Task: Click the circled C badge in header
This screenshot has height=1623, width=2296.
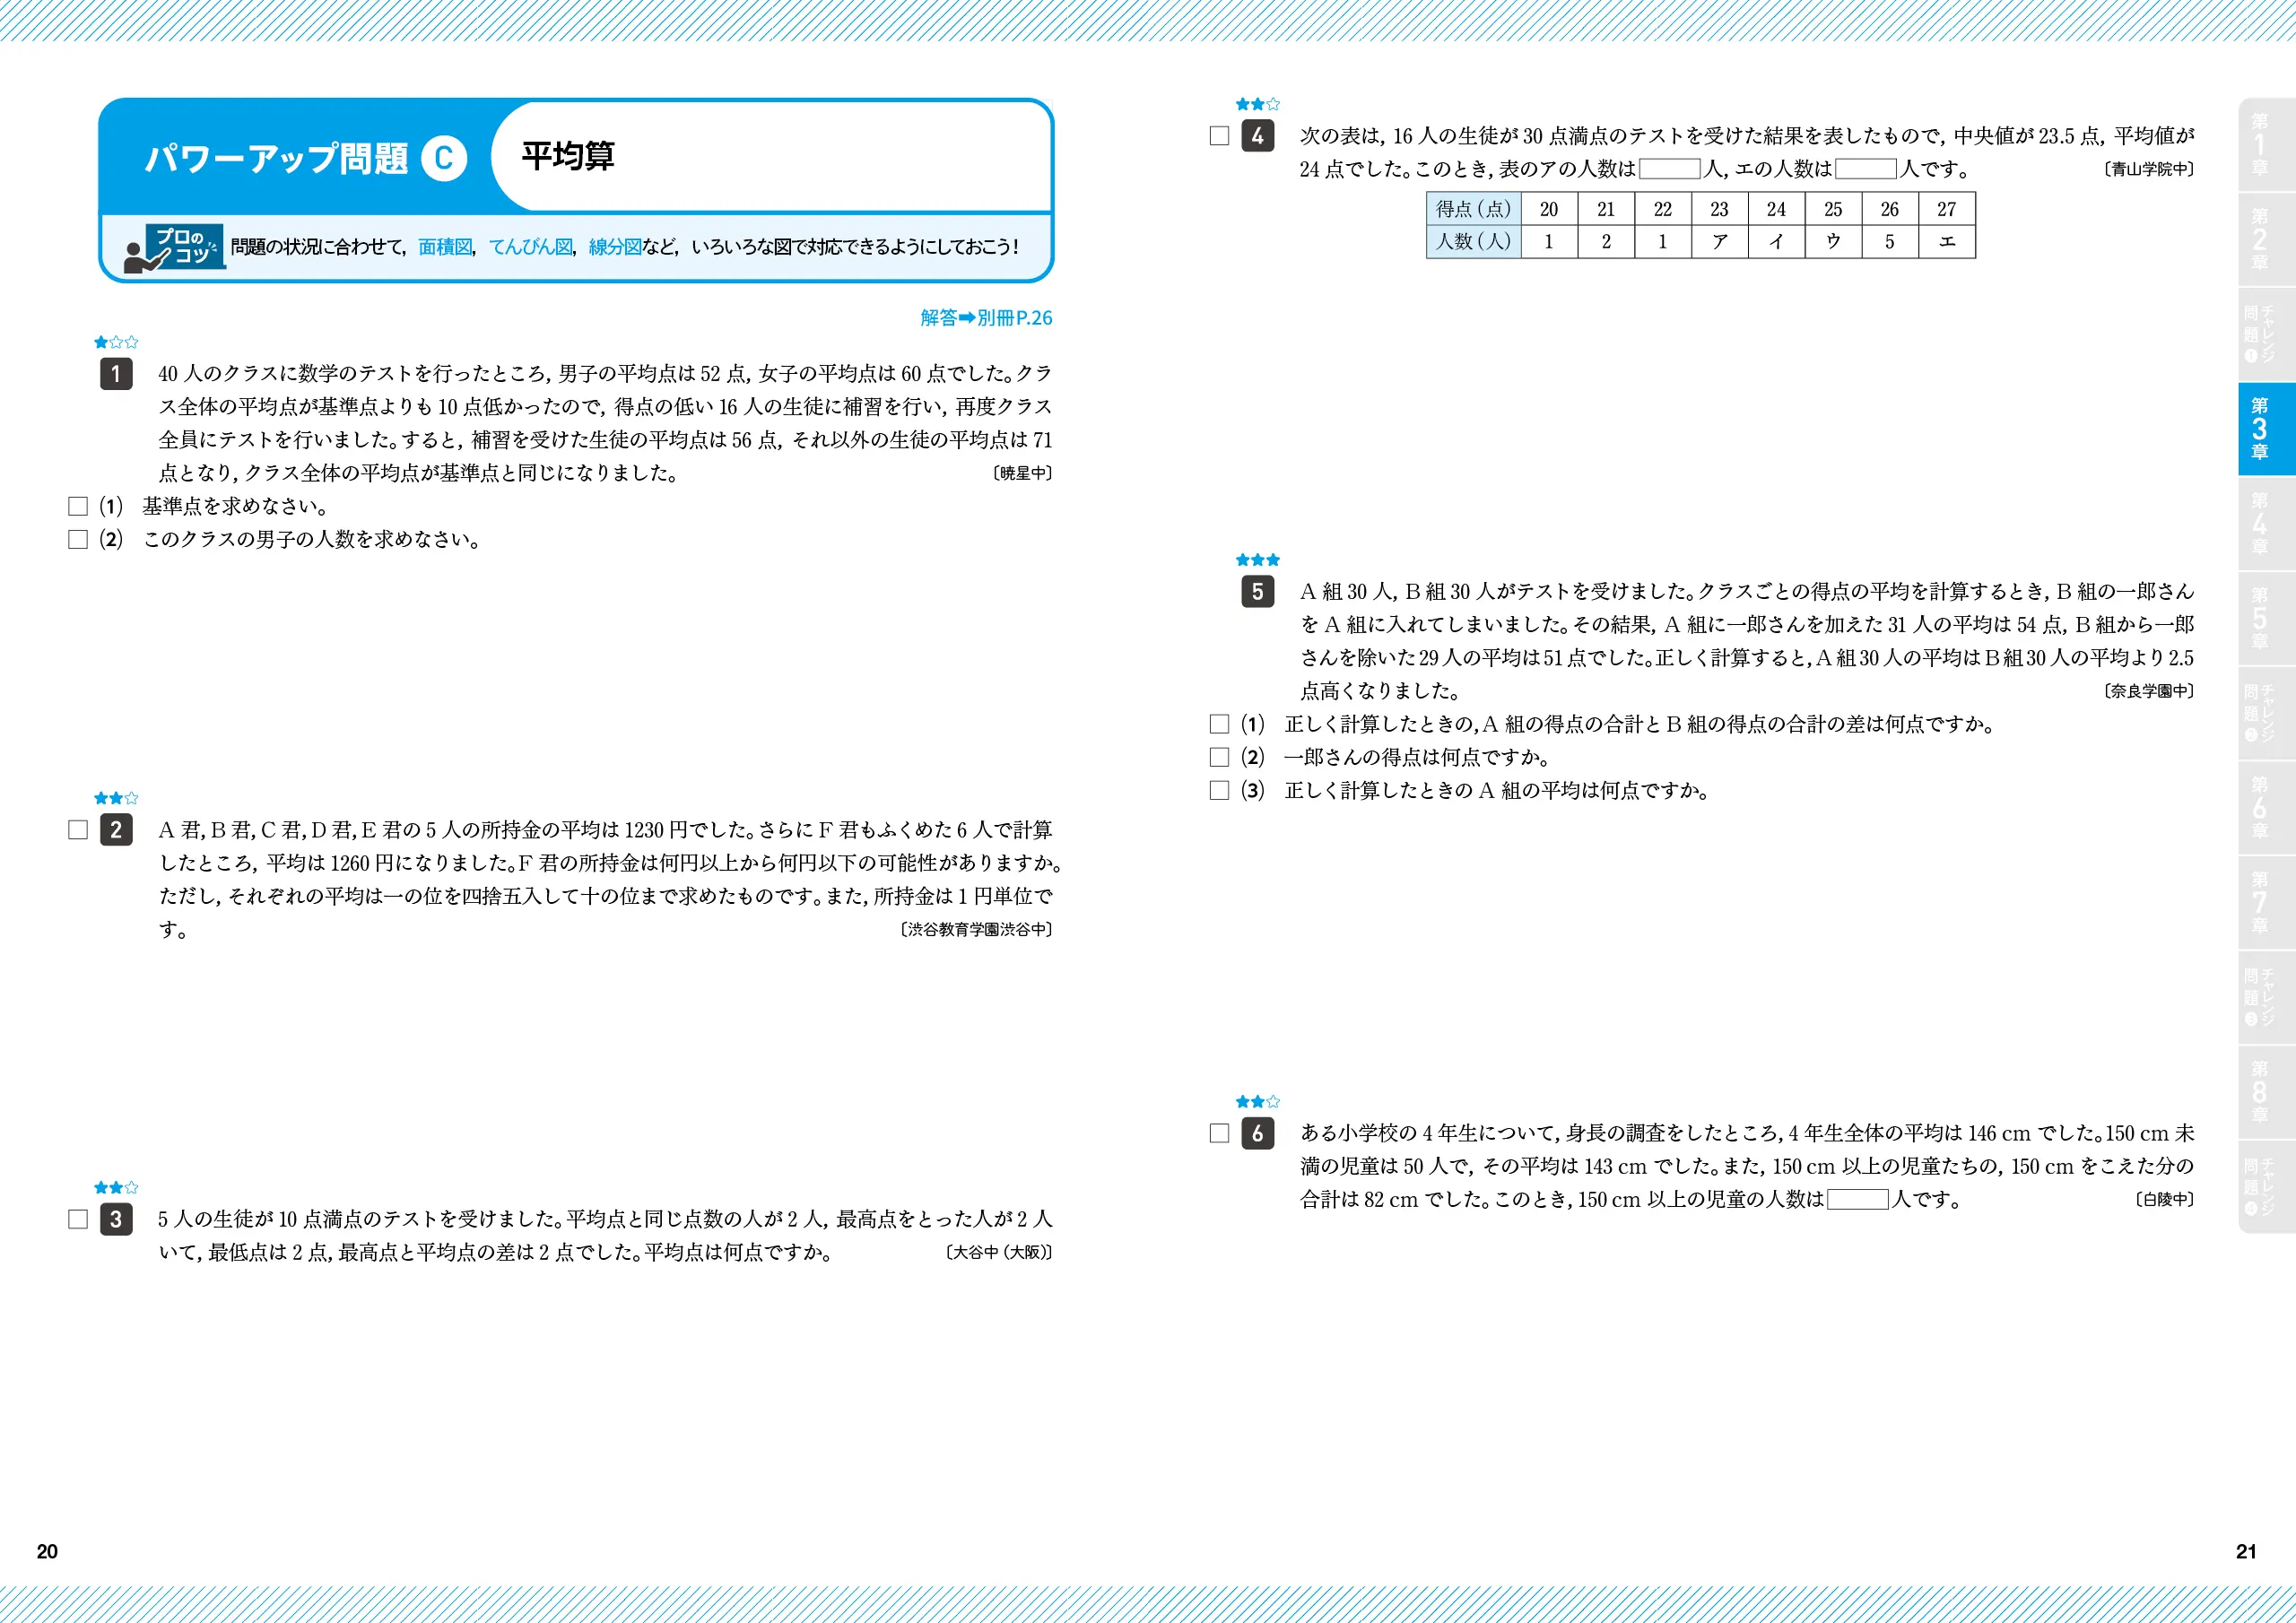Action: [444, 158]
